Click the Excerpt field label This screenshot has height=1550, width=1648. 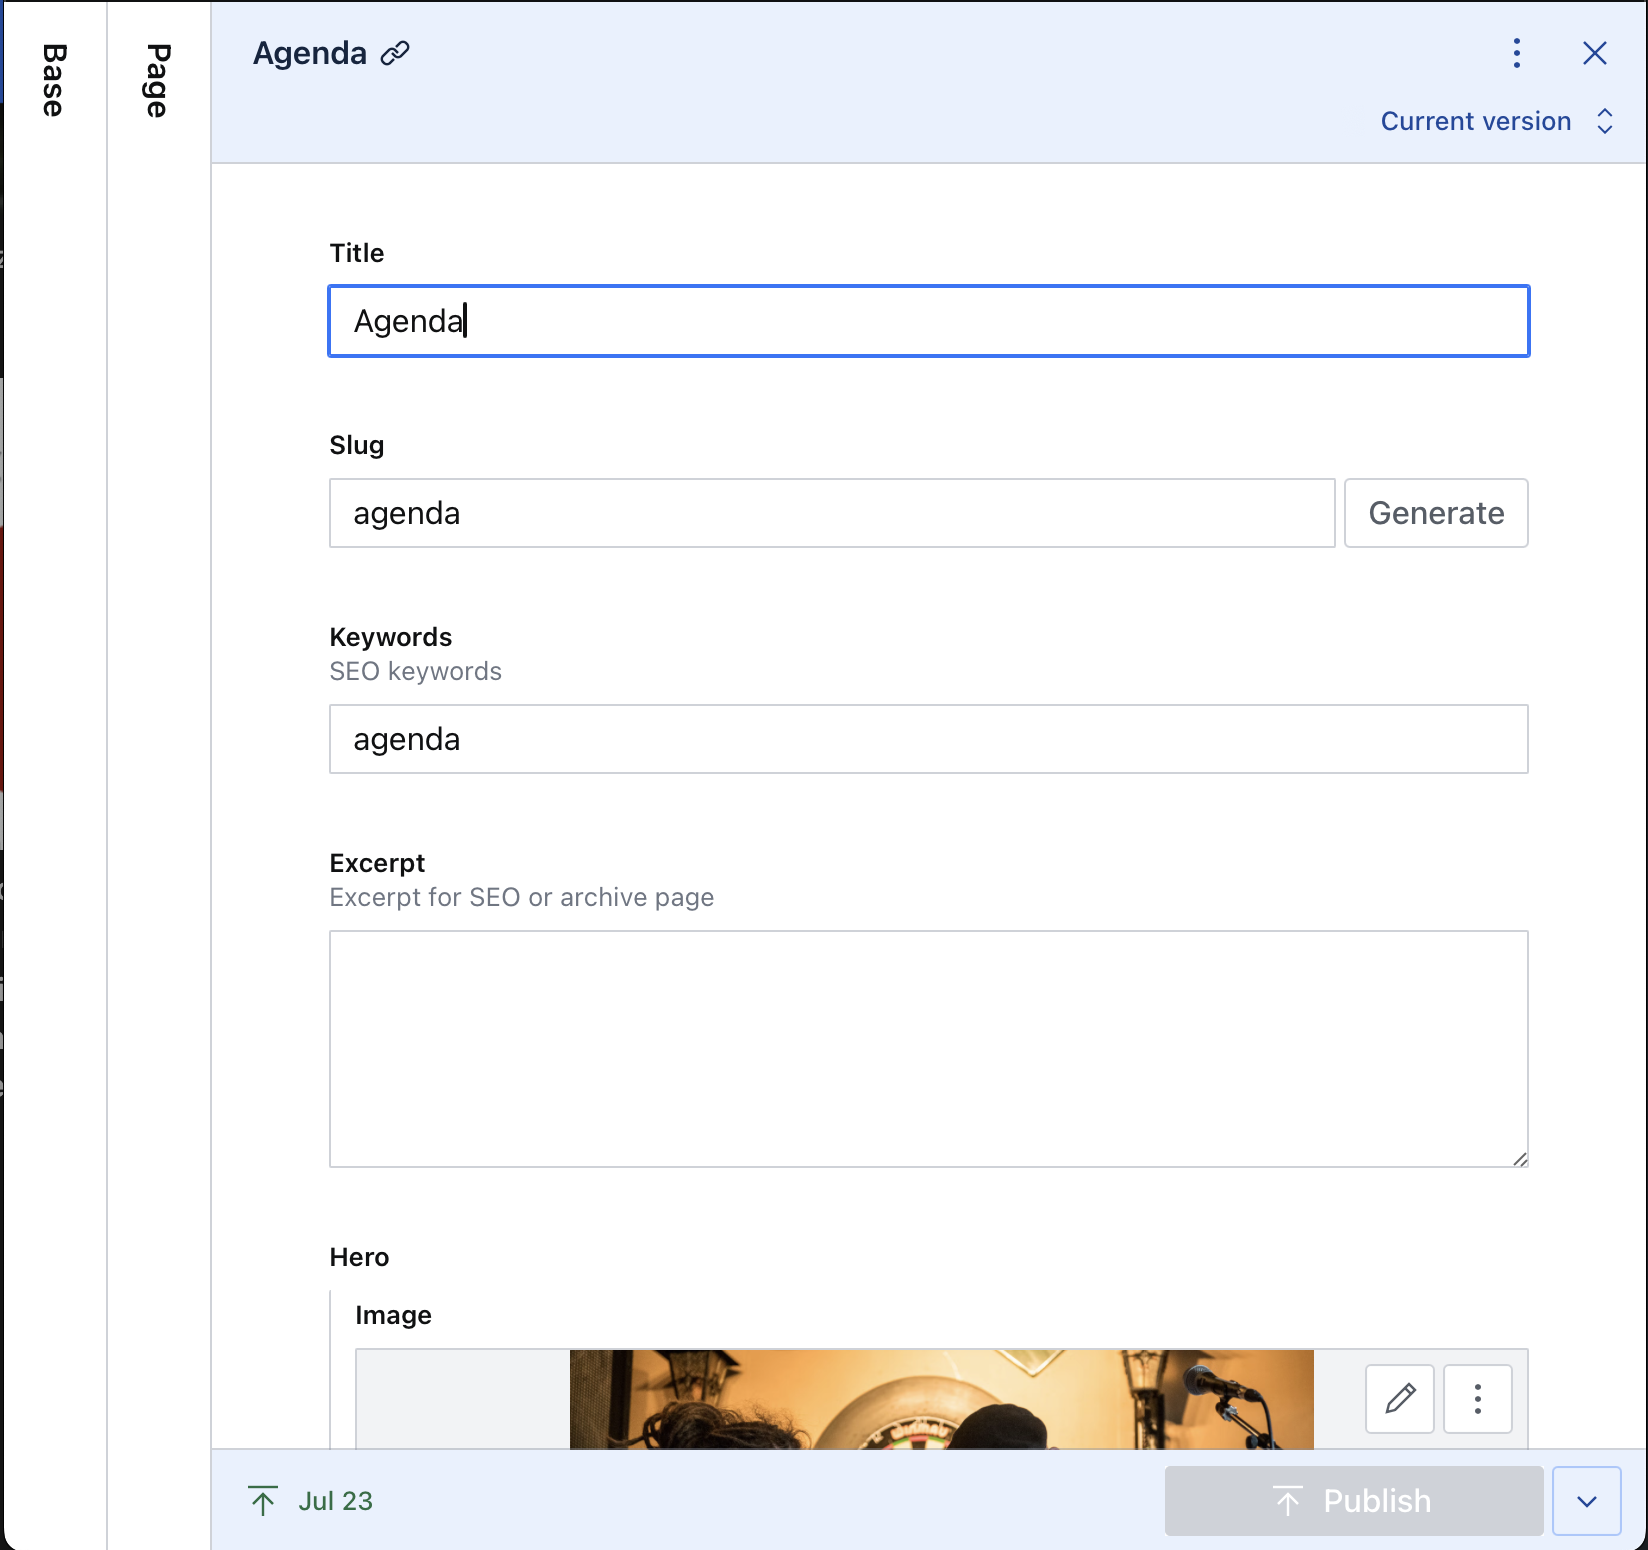[x=377, y=863]
